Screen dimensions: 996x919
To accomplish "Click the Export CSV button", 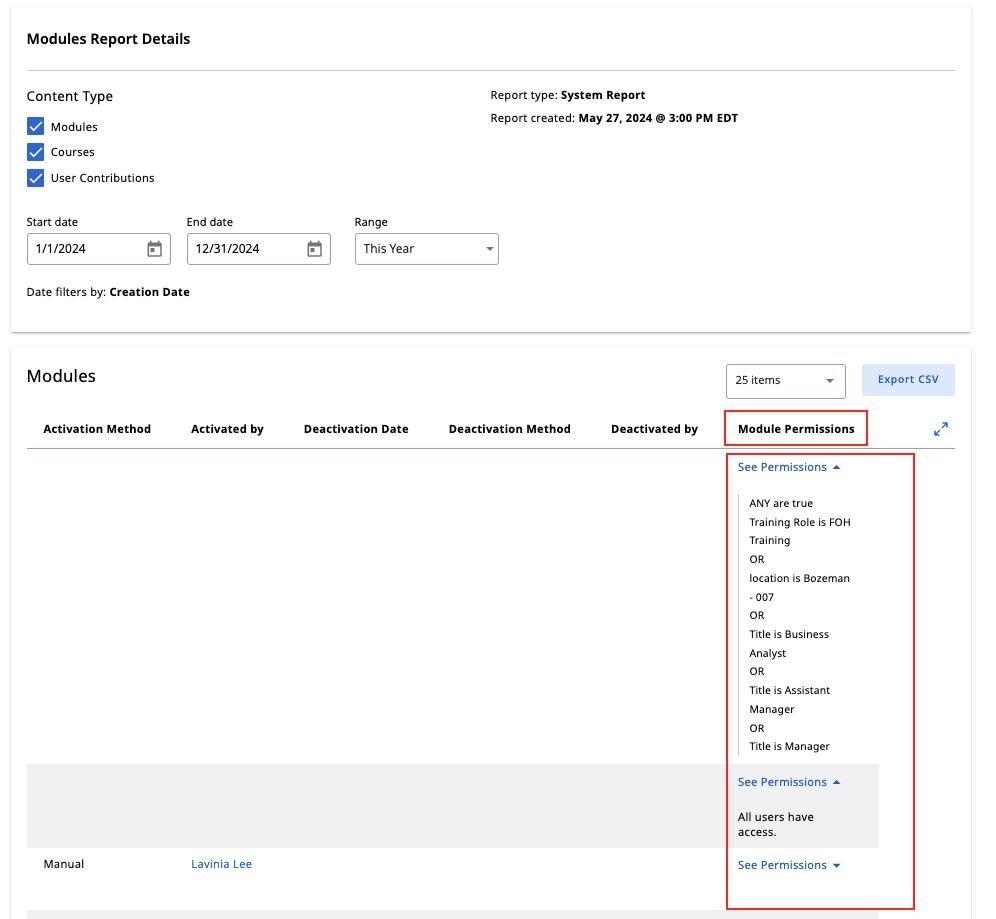I will tap(907, 379).
